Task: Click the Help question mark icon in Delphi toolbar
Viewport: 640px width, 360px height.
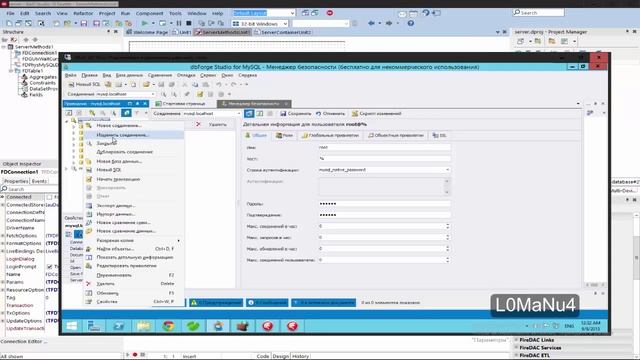Action: (411, 23)
